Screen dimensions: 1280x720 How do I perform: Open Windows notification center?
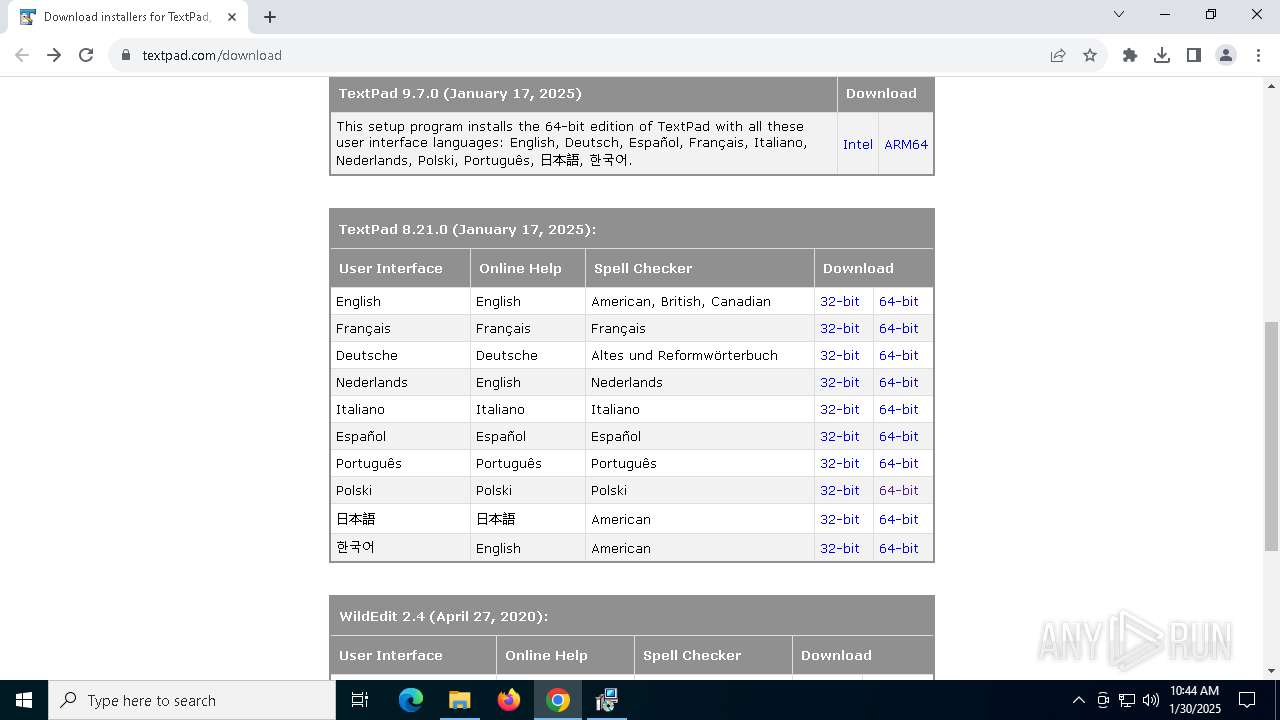click(x=1247, y=700)
